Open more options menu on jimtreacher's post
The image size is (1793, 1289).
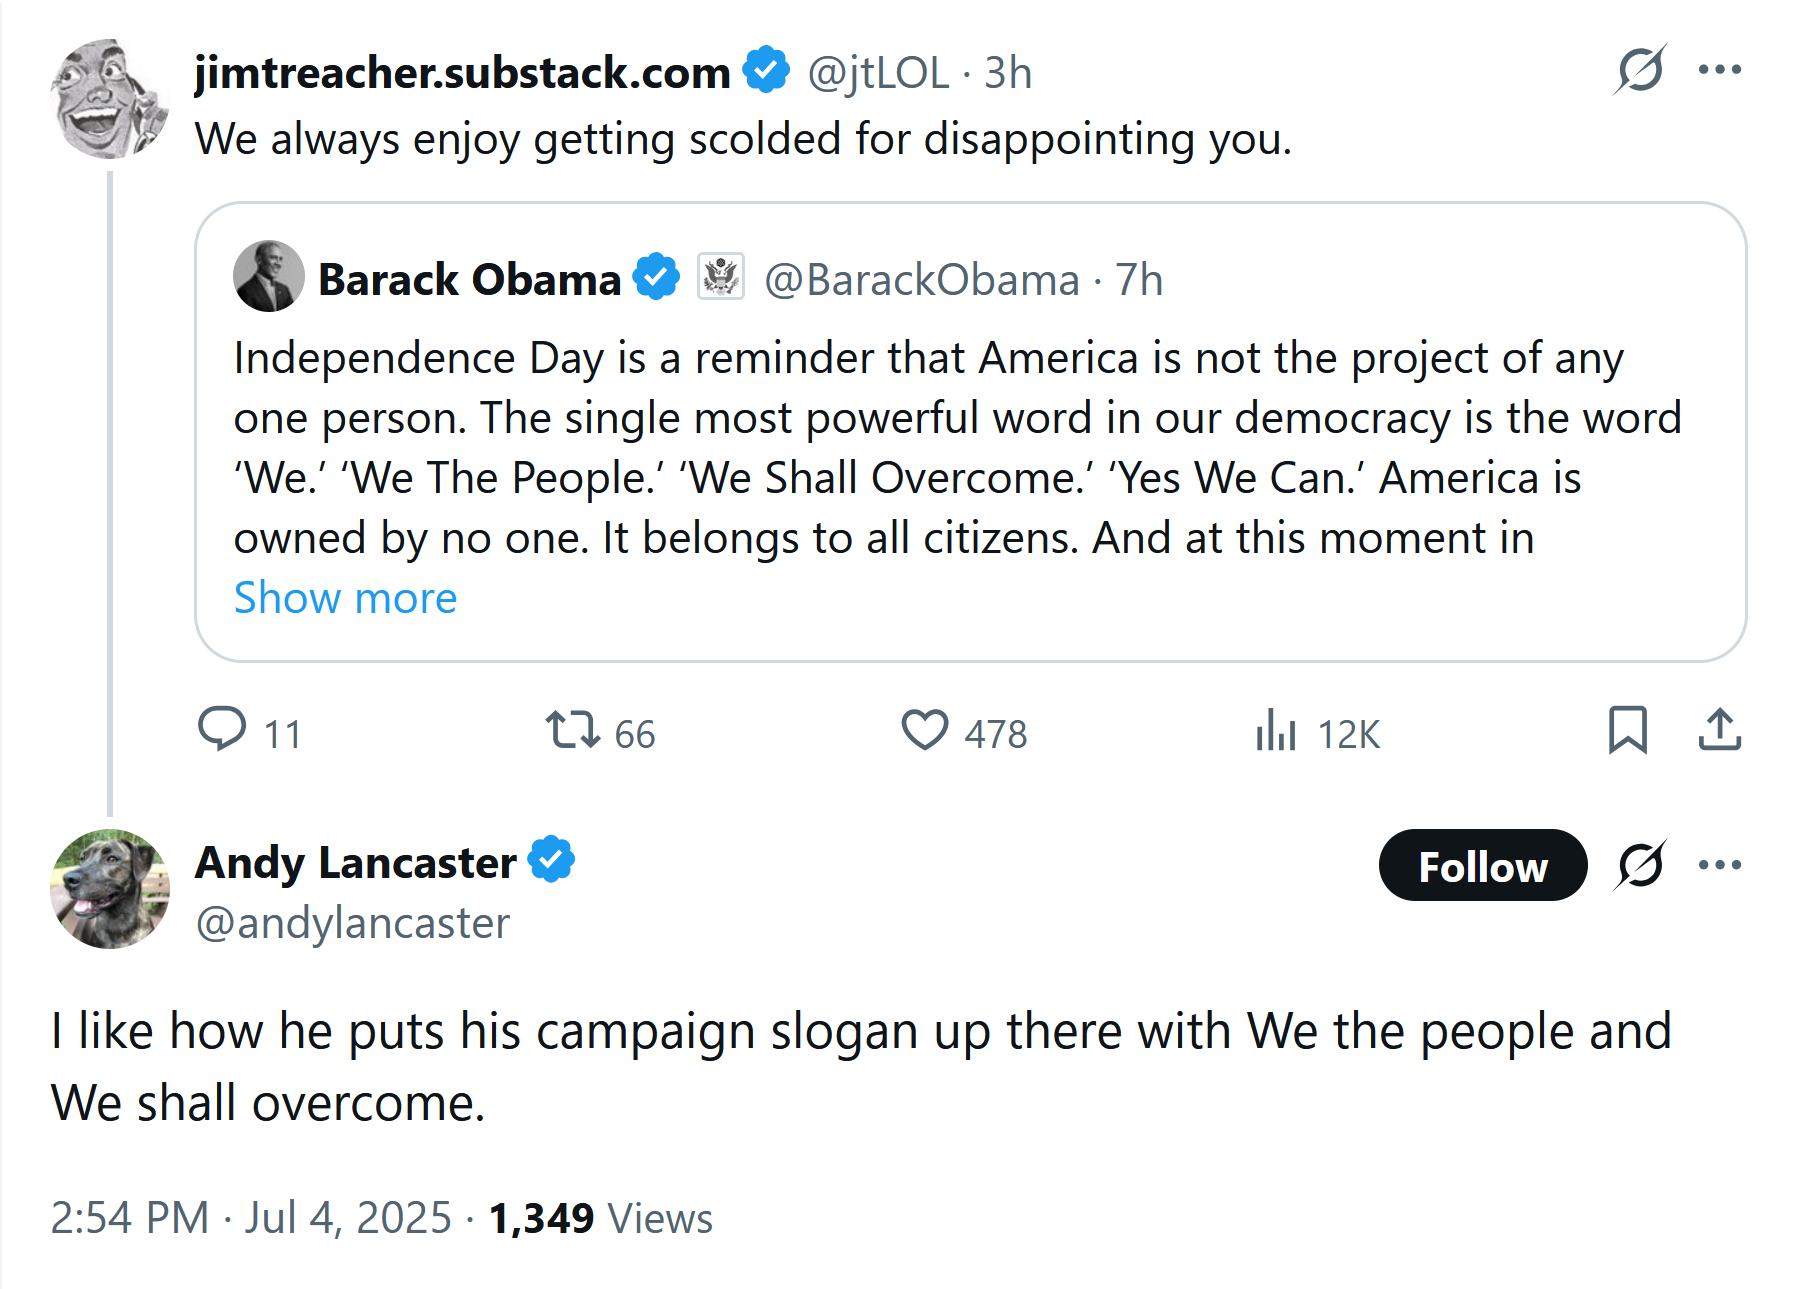tap(1720, 70)
